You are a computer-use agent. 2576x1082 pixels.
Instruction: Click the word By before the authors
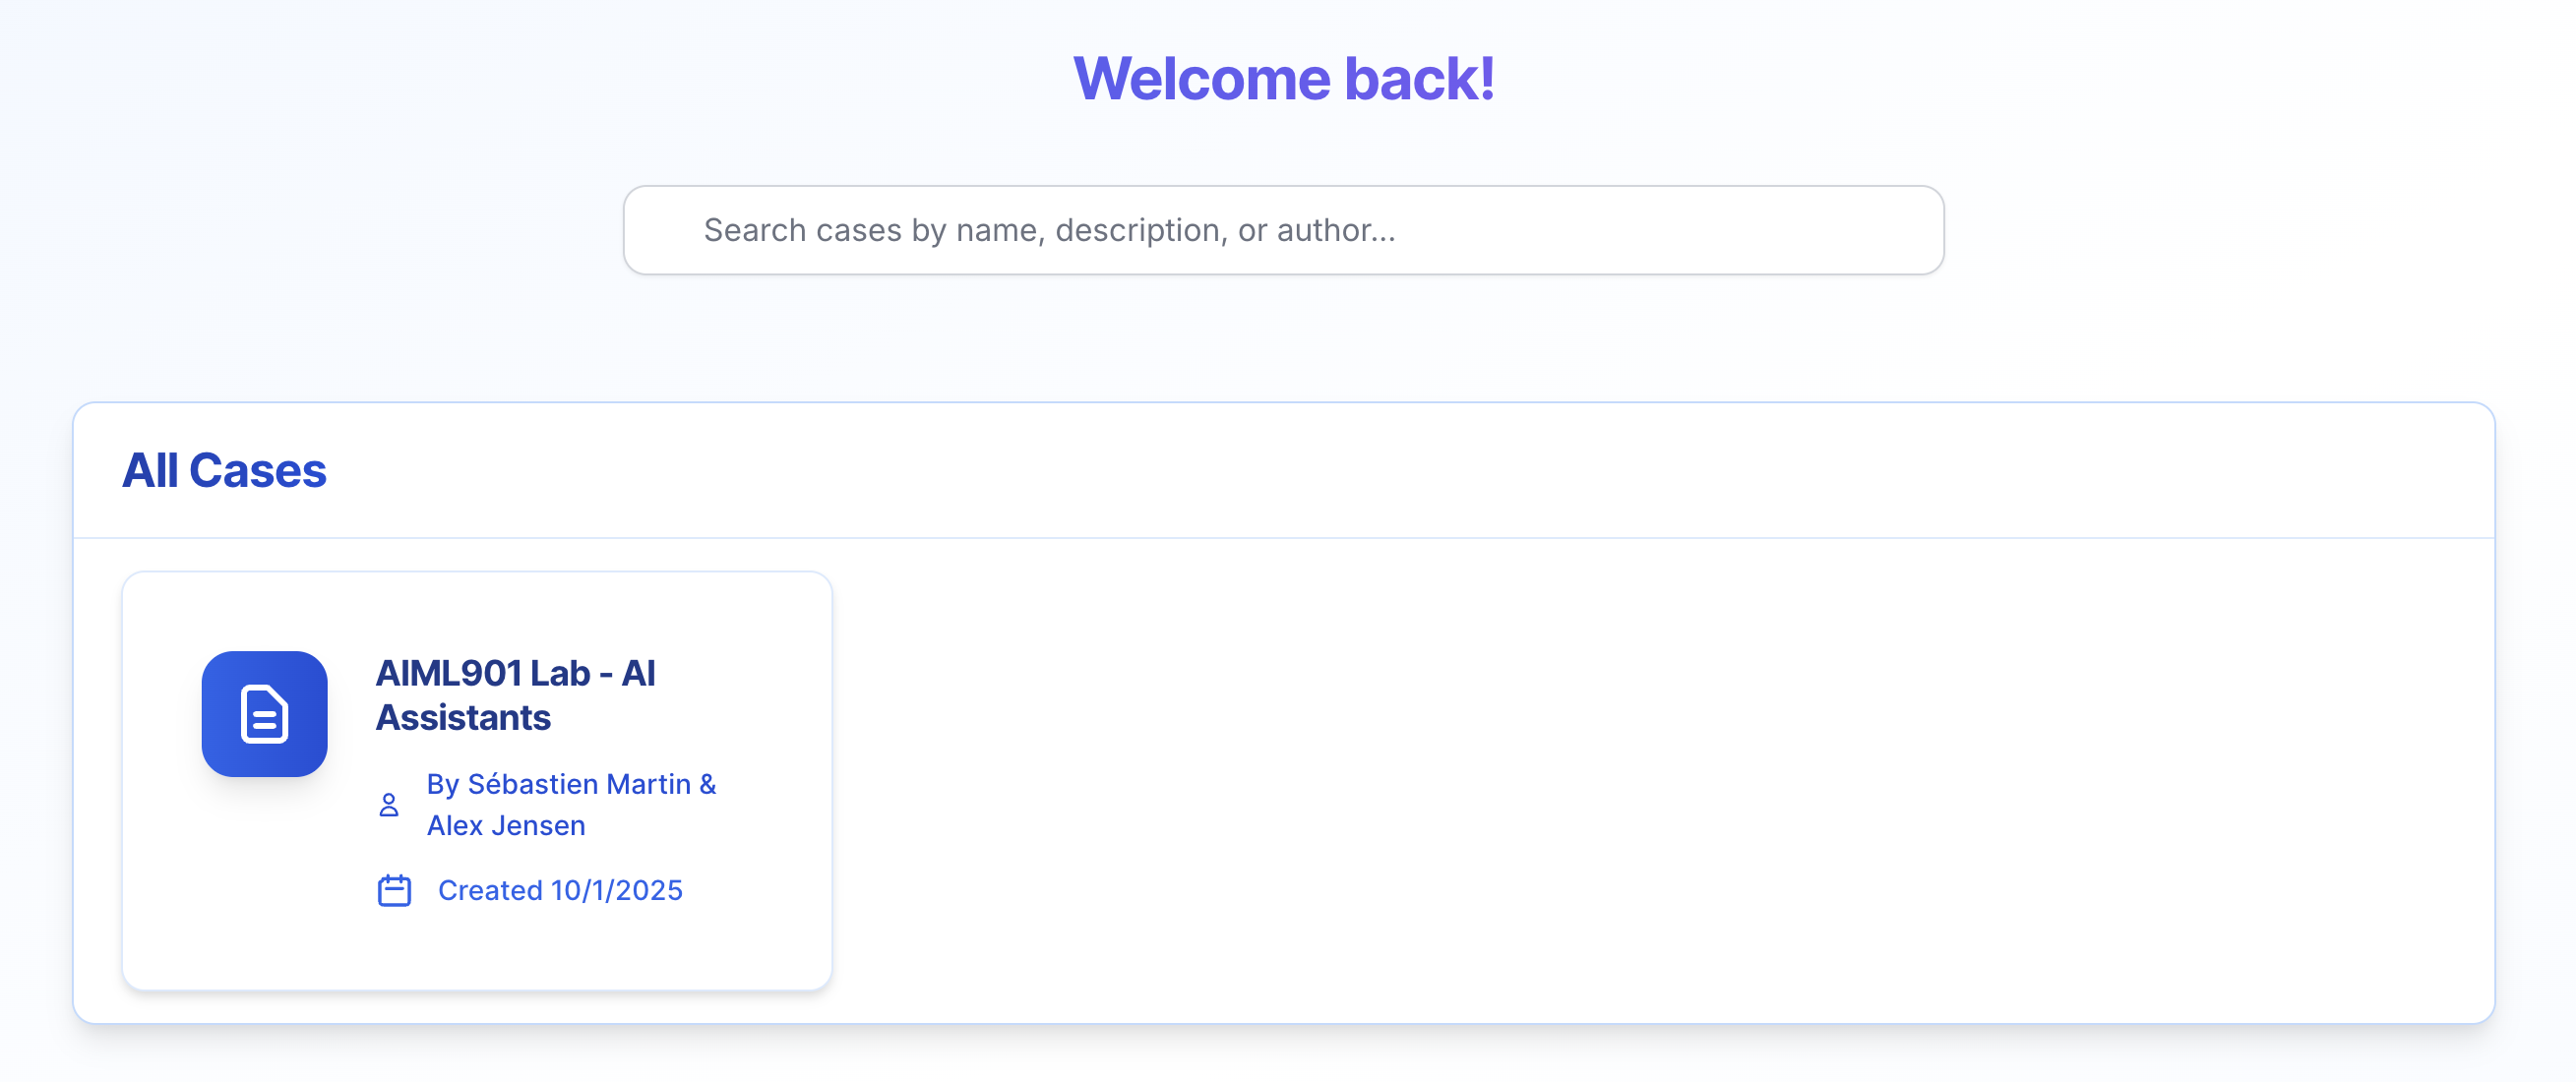[443, 784]
